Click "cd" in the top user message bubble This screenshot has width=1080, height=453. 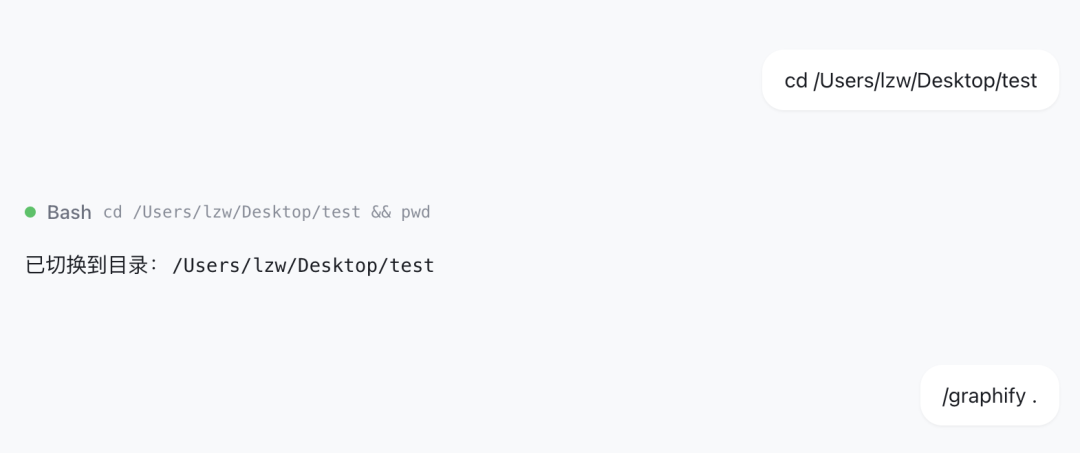coord(796,80)
